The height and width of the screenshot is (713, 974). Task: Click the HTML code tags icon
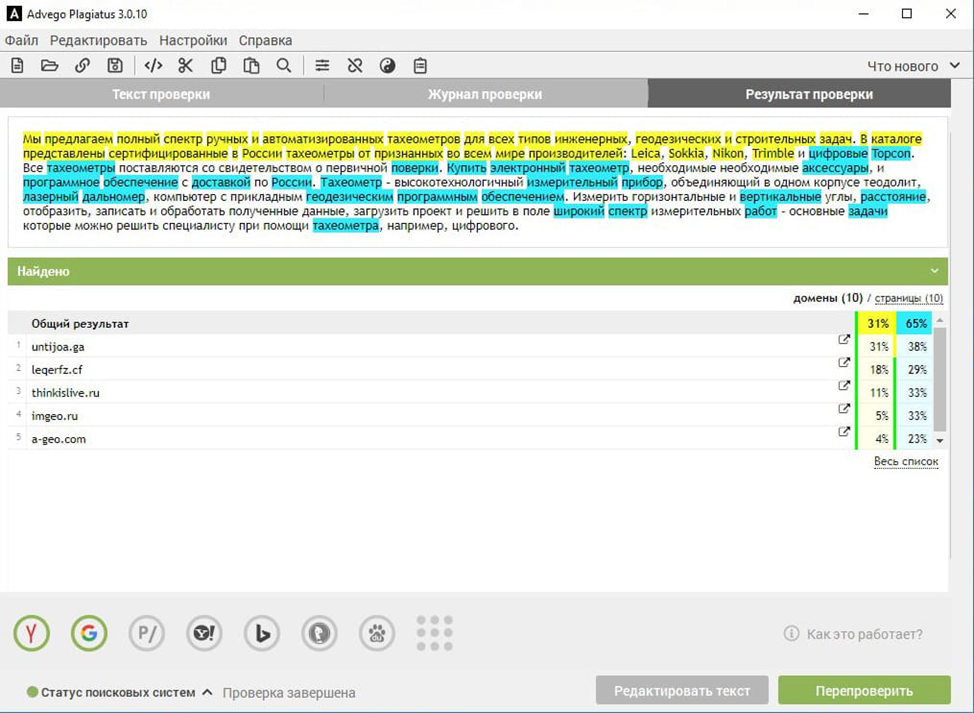[x=153, y=65]
